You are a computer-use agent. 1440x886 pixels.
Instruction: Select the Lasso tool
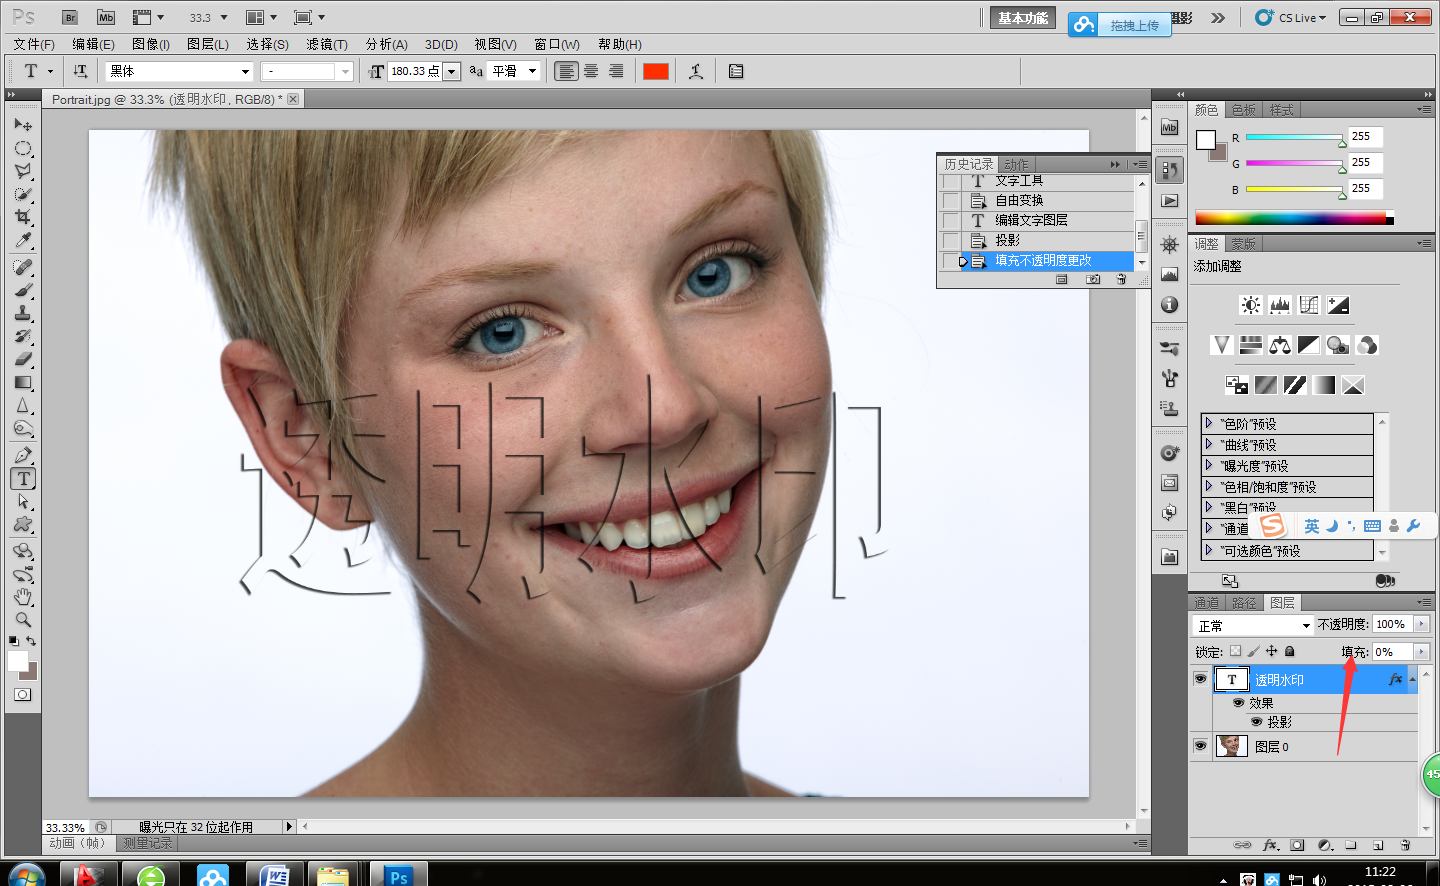click(23, 172)
